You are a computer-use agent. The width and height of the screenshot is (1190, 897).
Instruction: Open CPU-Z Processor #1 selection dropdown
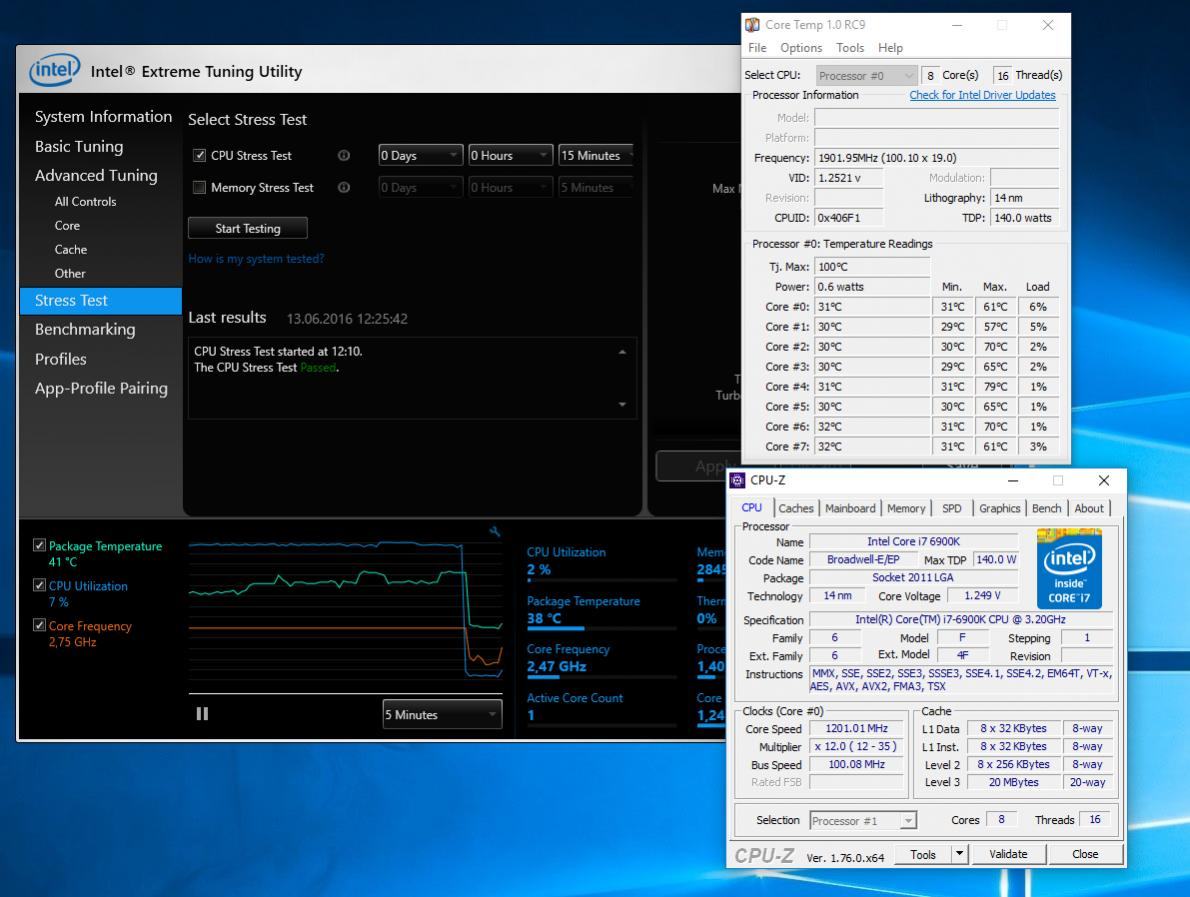(x=863, y=821)
